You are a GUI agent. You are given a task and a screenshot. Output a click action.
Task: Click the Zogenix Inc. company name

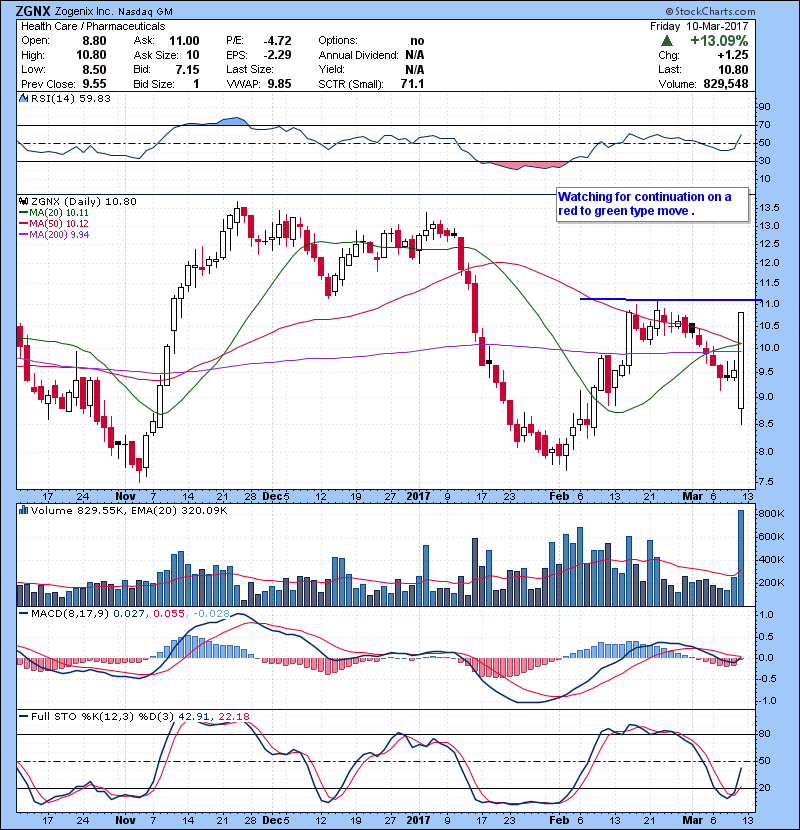tap(85, 12)
